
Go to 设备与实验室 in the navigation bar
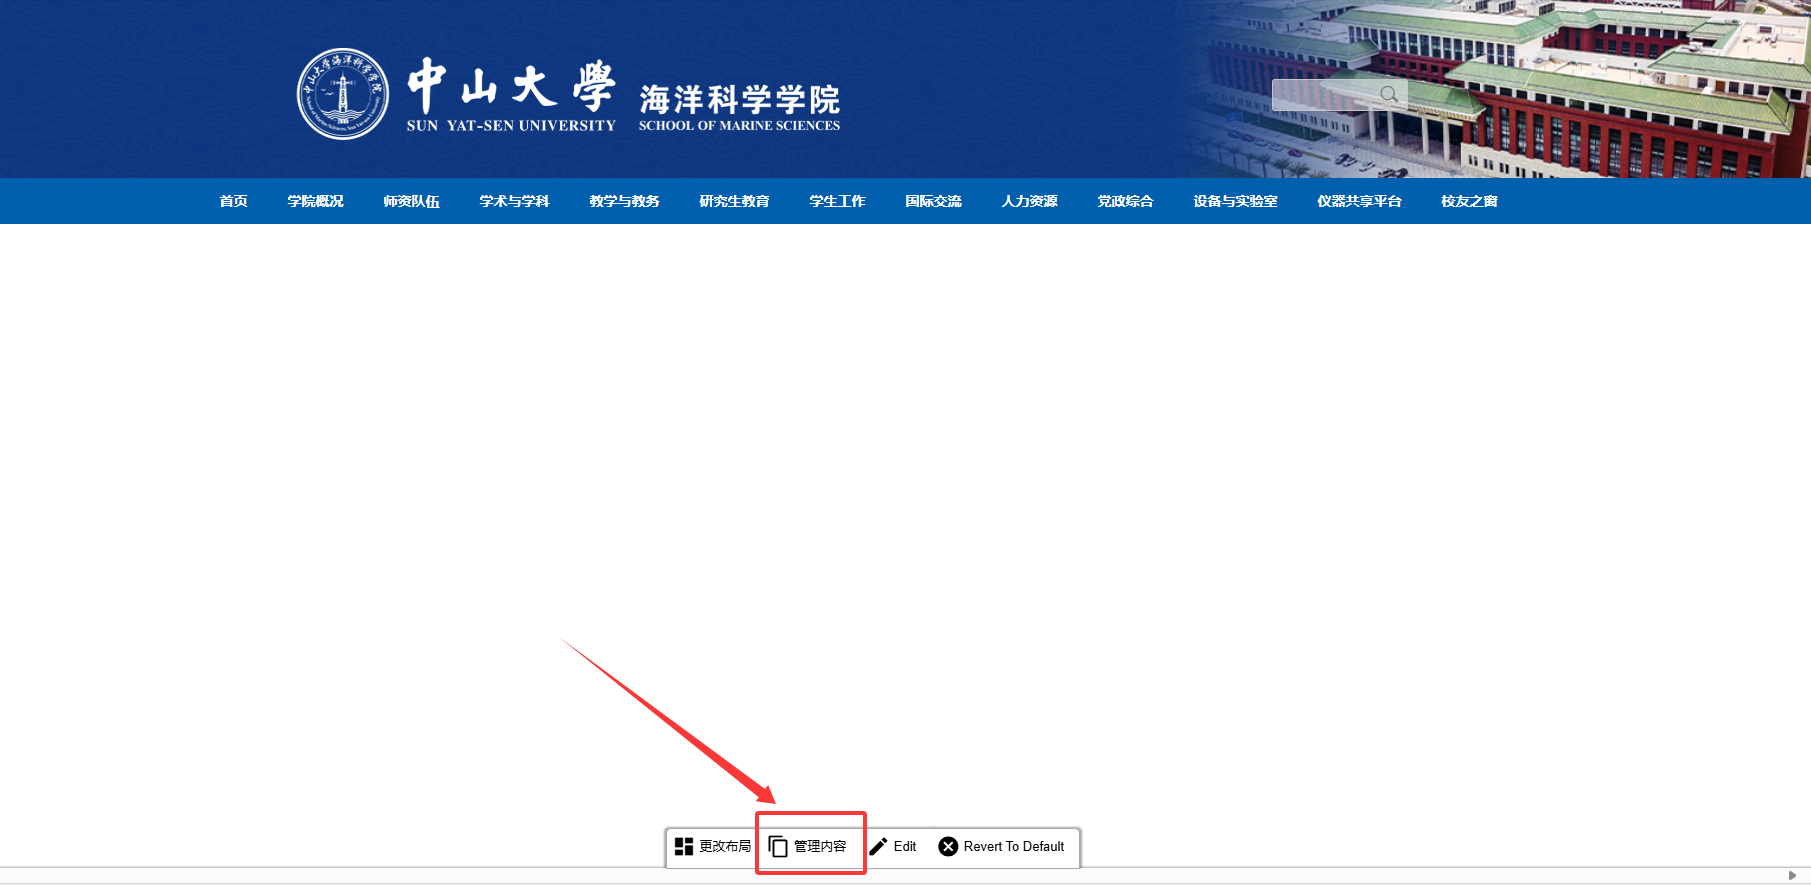[1235, 201]
